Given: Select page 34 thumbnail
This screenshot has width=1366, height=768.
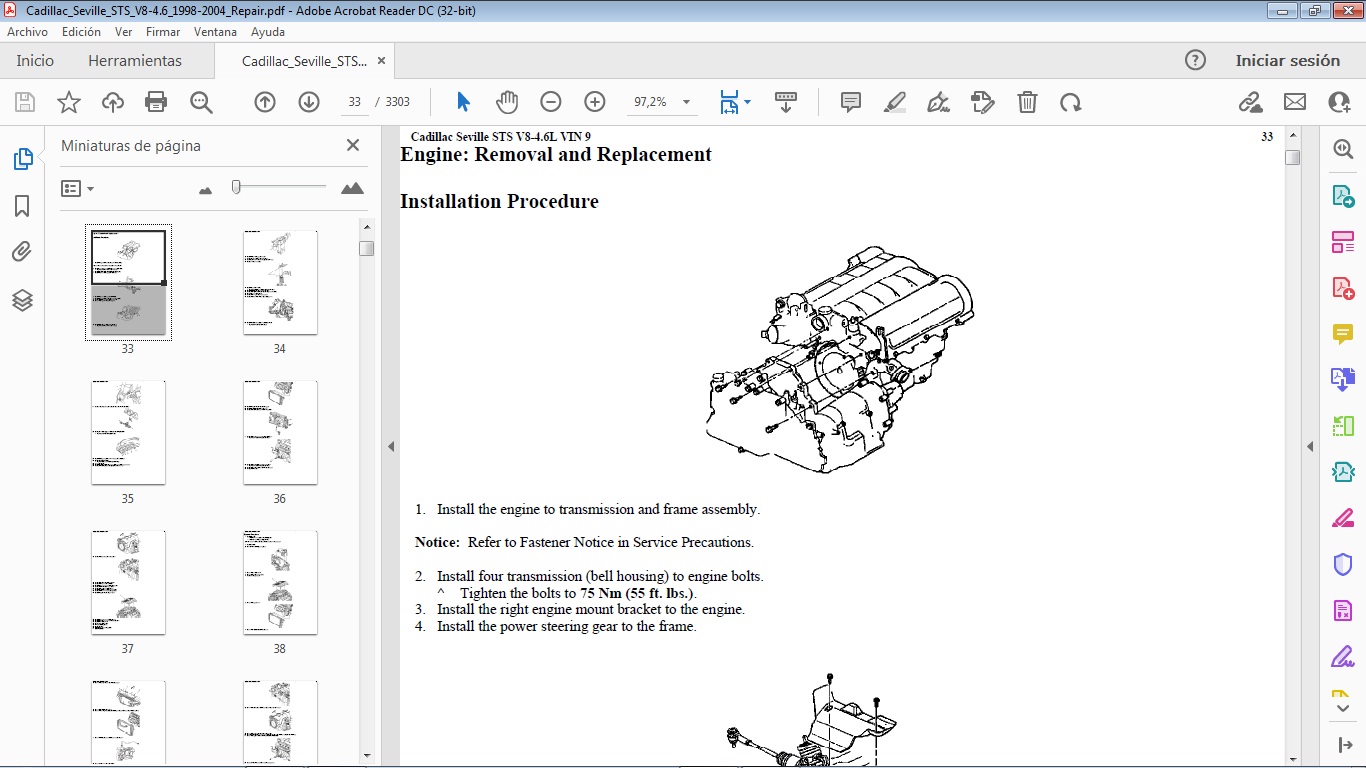Looking at the screenshot, I should point(280,282).
